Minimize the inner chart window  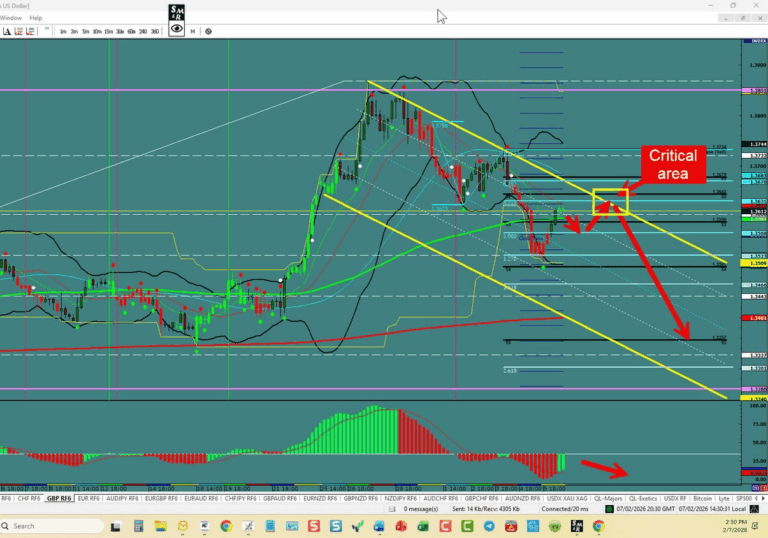pyautogui.click(x=725, y=18)
